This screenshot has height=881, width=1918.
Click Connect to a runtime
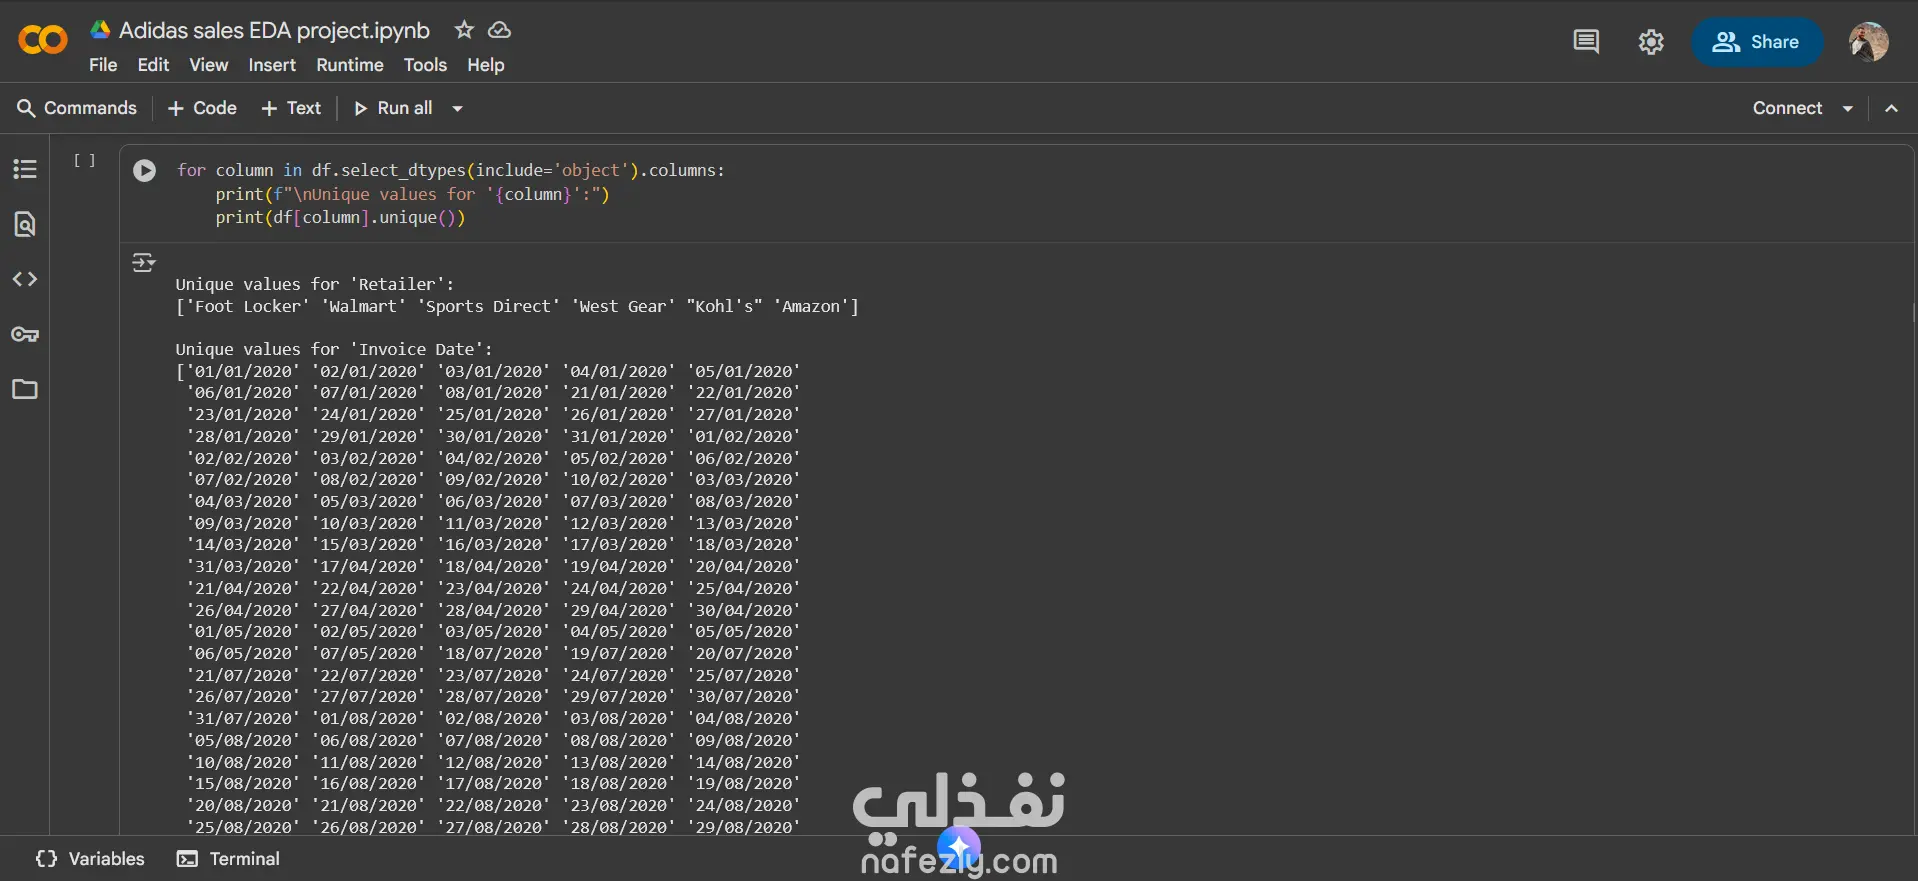[1787, 108]
